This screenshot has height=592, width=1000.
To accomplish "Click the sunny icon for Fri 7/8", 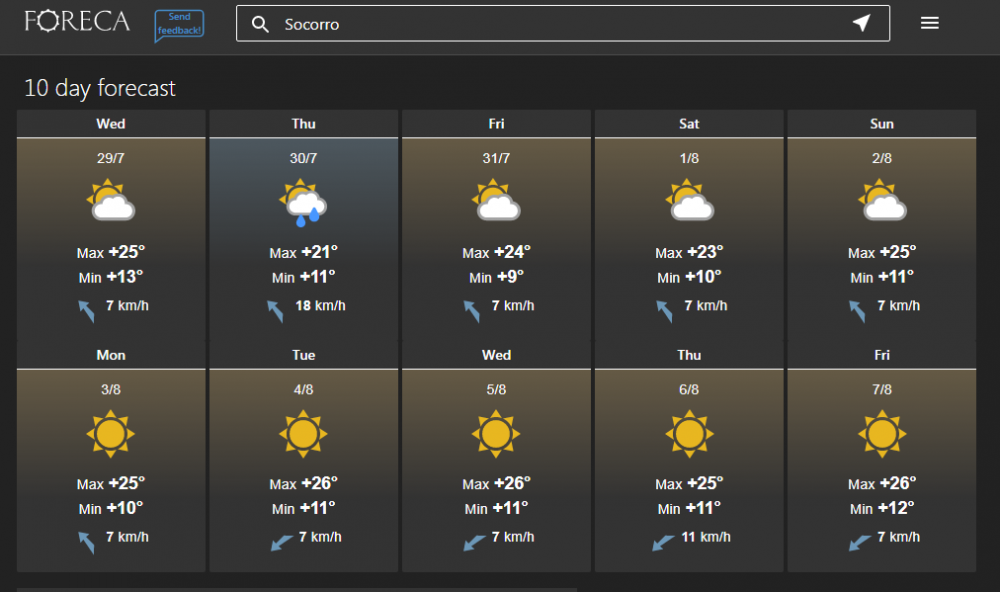I will point(882,434).
